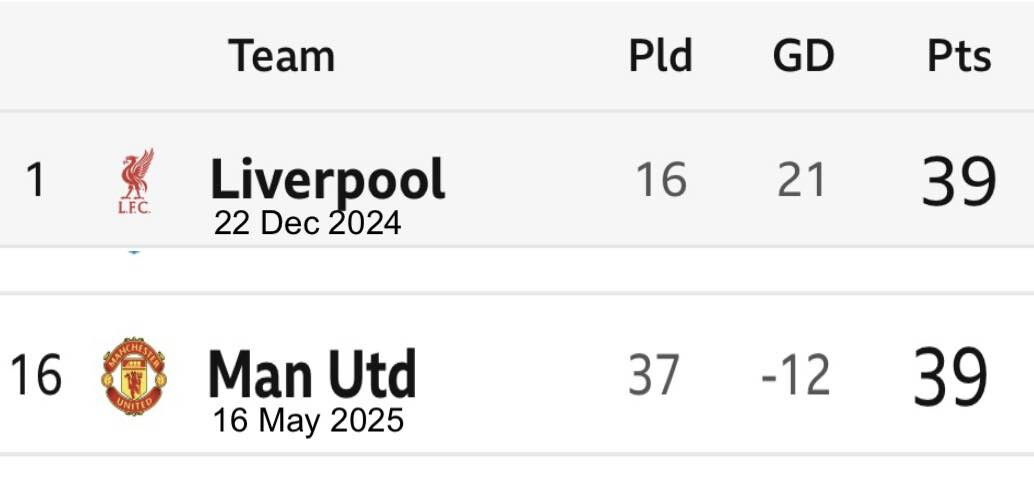The width and height of the screenshot is (1034, 478).
Task: Open the Man Utd team name link
Action: tap(312, 374)
